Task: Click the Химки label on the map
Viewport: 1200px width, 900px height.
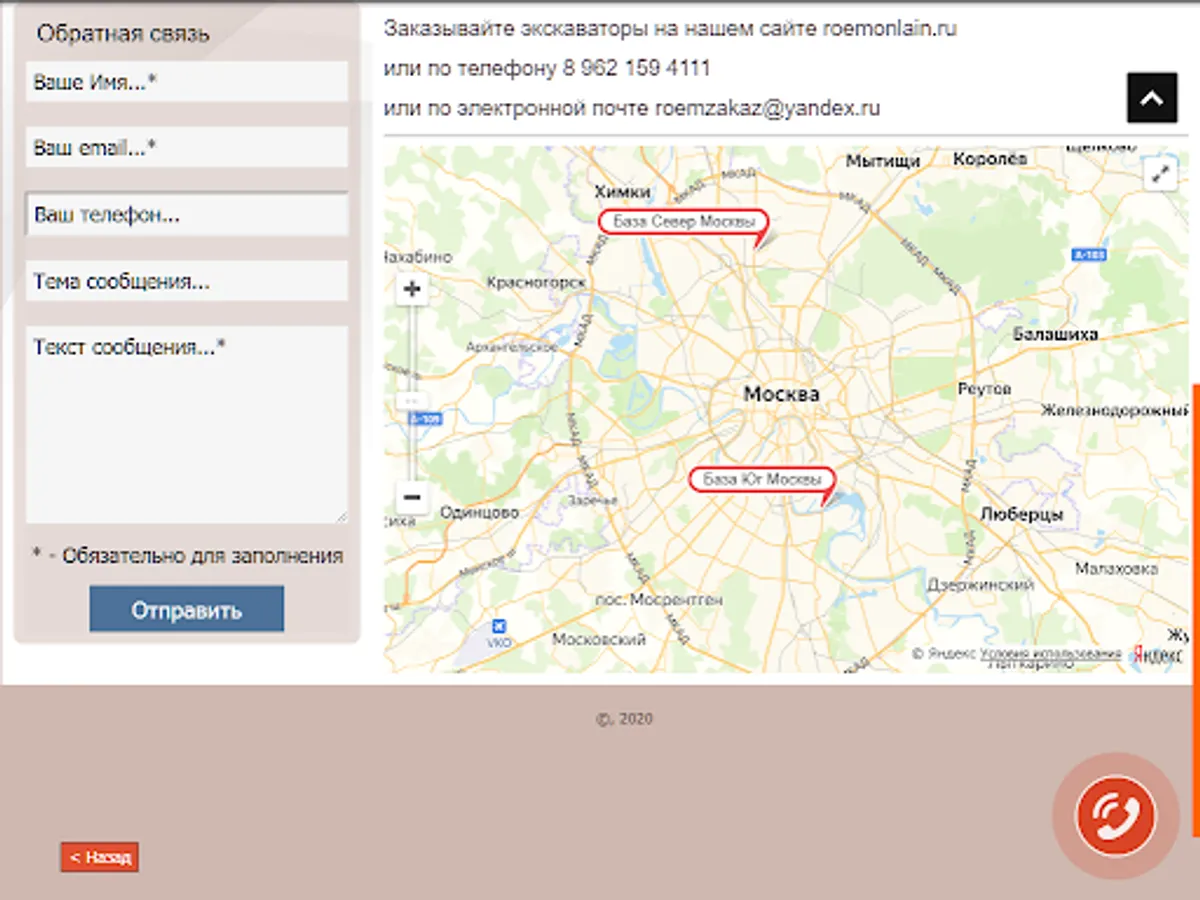Action: 622,191
